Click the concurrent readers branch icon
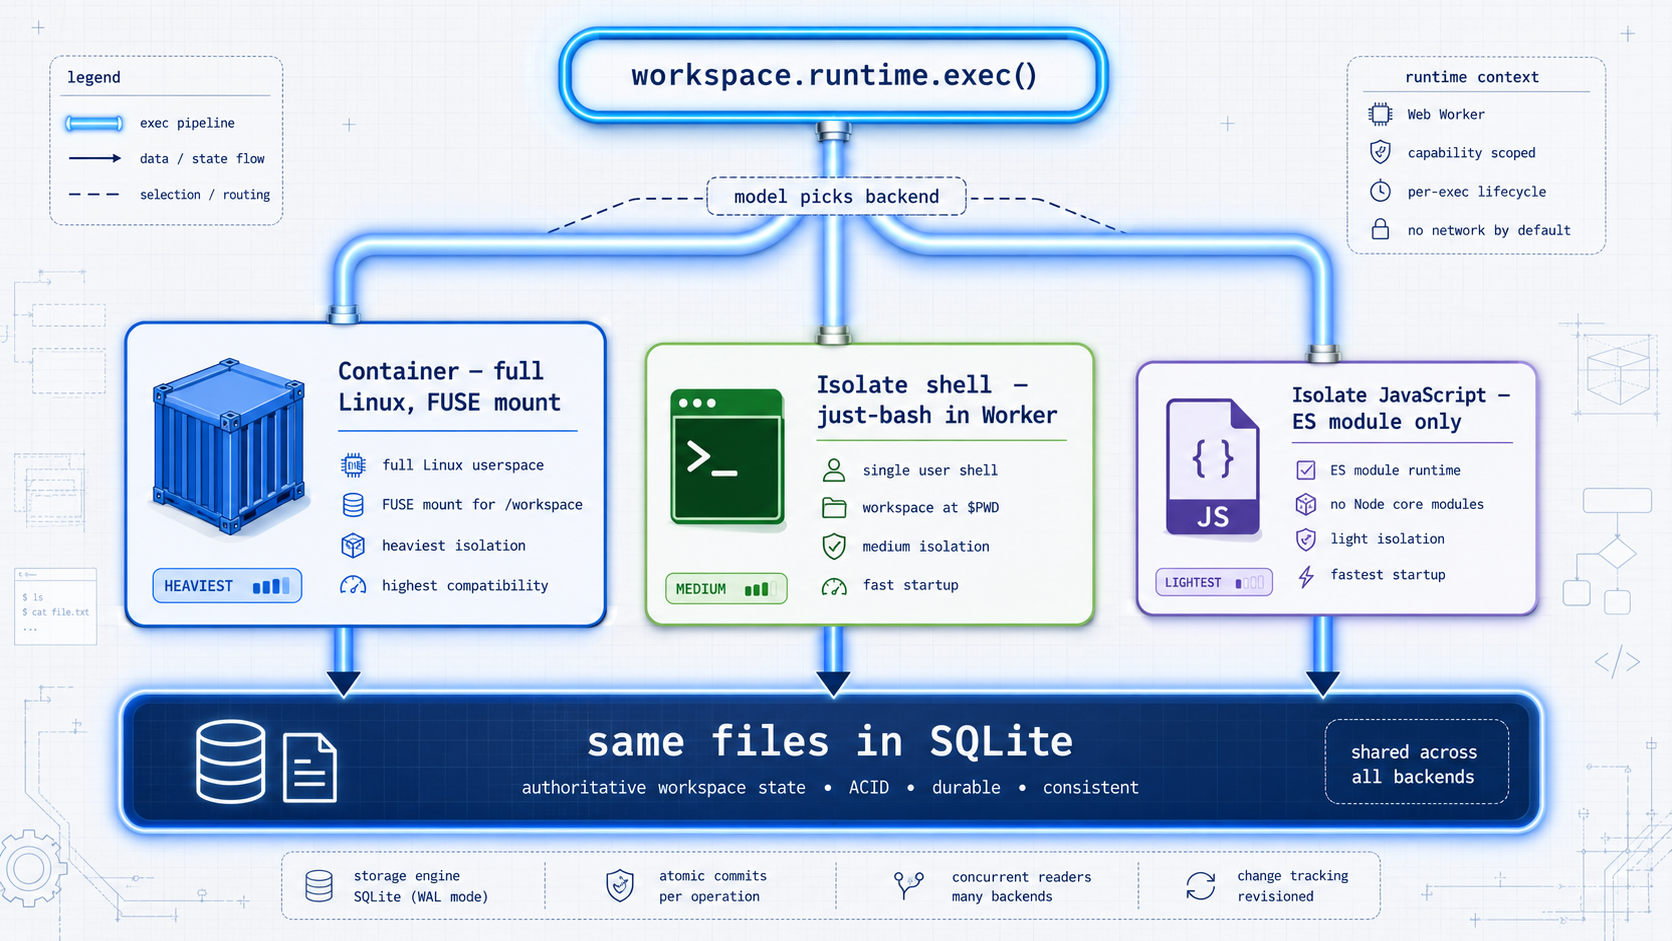The width and height of the screenshot is (1672, 941). [x=909, y=885]
